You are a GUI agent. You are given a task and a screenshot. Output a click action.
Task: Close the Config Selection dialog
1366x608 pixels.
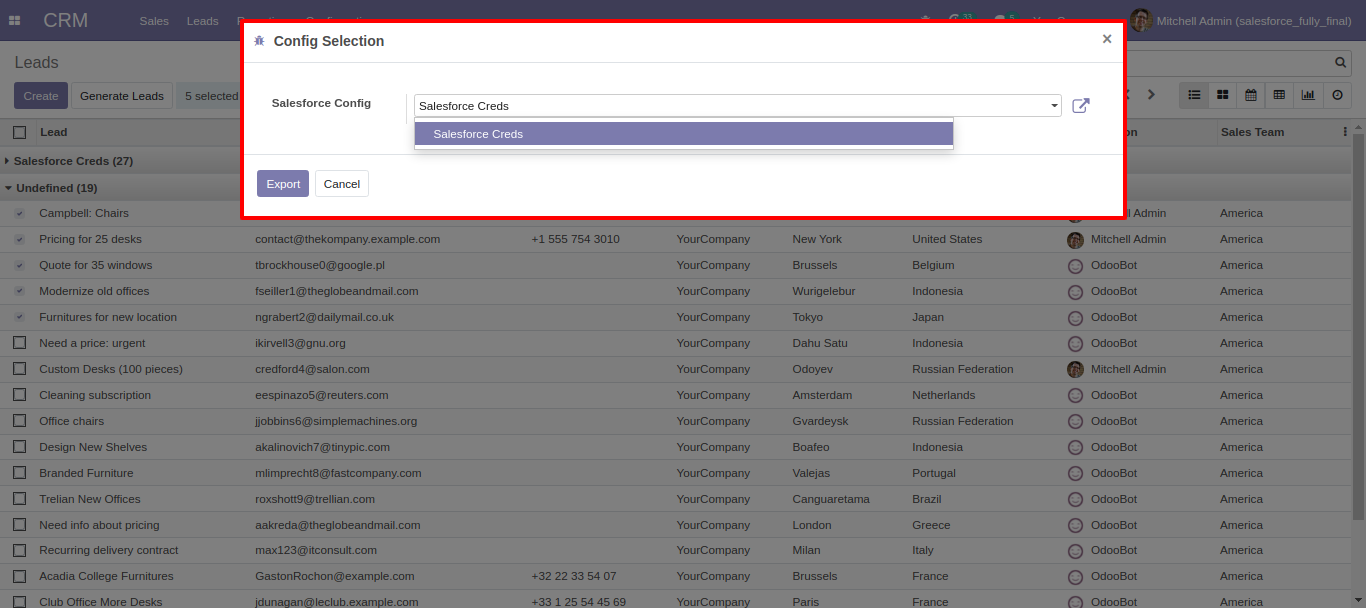coord(1107,39)
